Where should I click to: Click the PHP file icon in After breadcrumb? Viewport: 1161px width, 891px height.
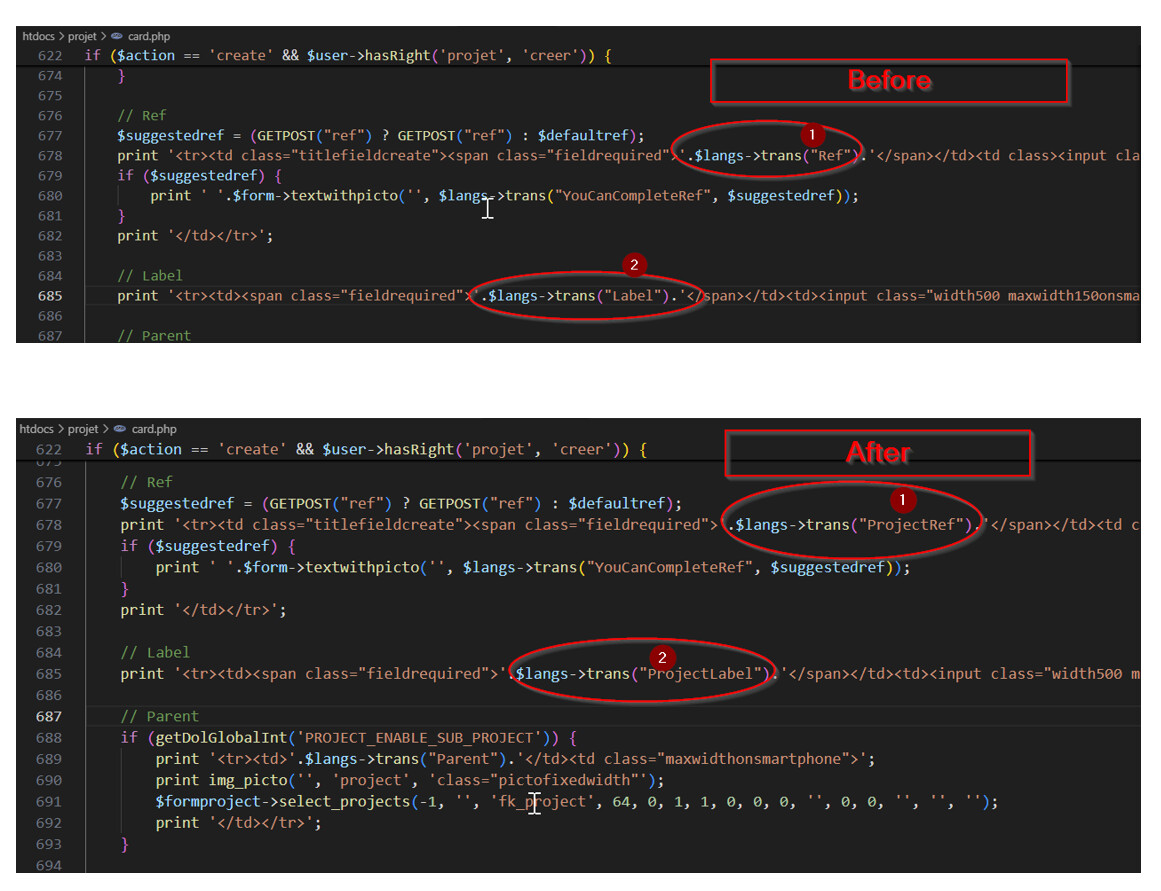121,429
